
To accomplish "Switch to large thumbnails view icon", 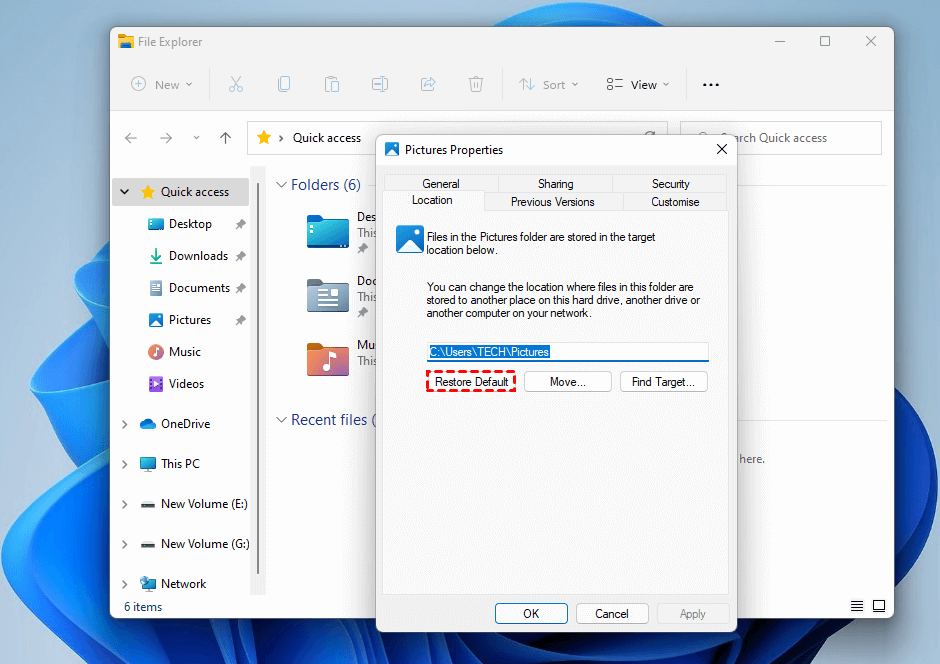I will (x=879, y=607).
